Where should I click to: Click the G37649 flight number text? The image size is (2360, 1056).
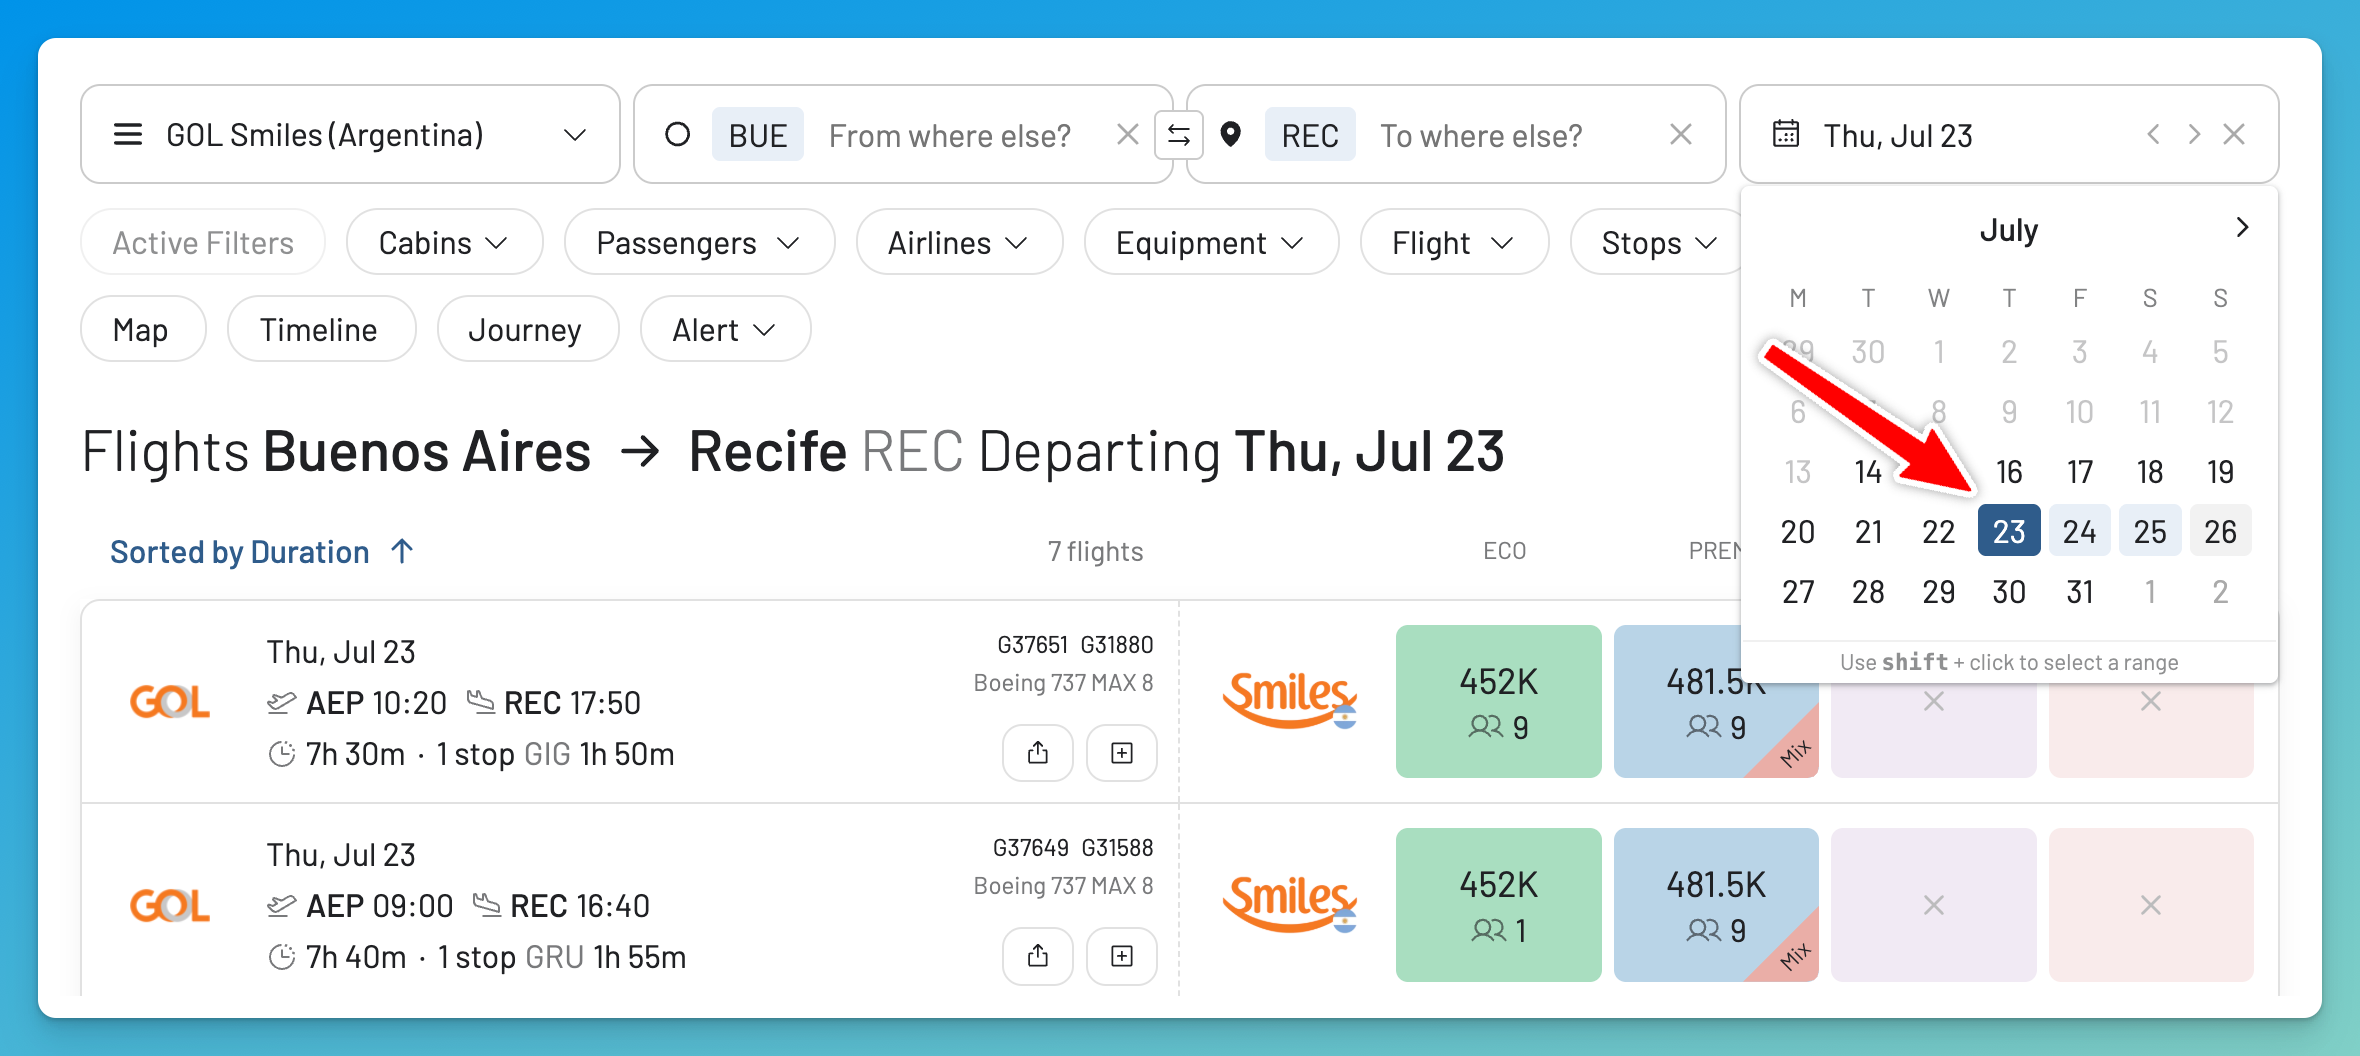1030,848
